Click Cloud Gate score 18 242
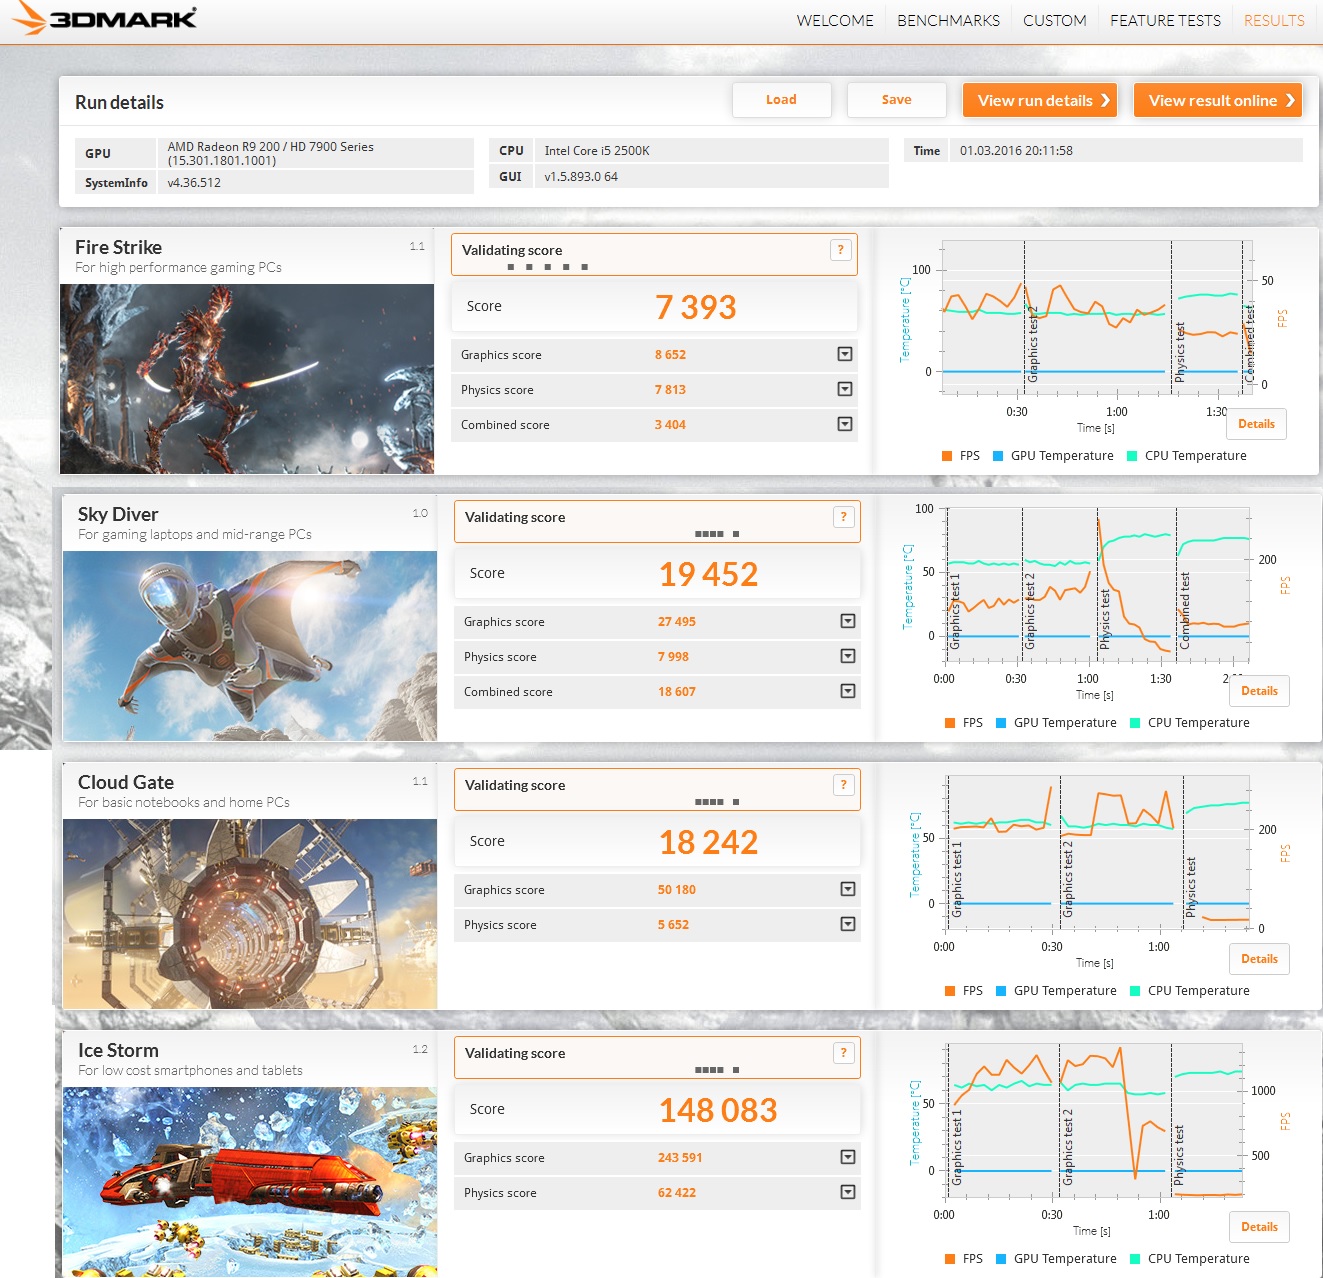 (708, 842)
